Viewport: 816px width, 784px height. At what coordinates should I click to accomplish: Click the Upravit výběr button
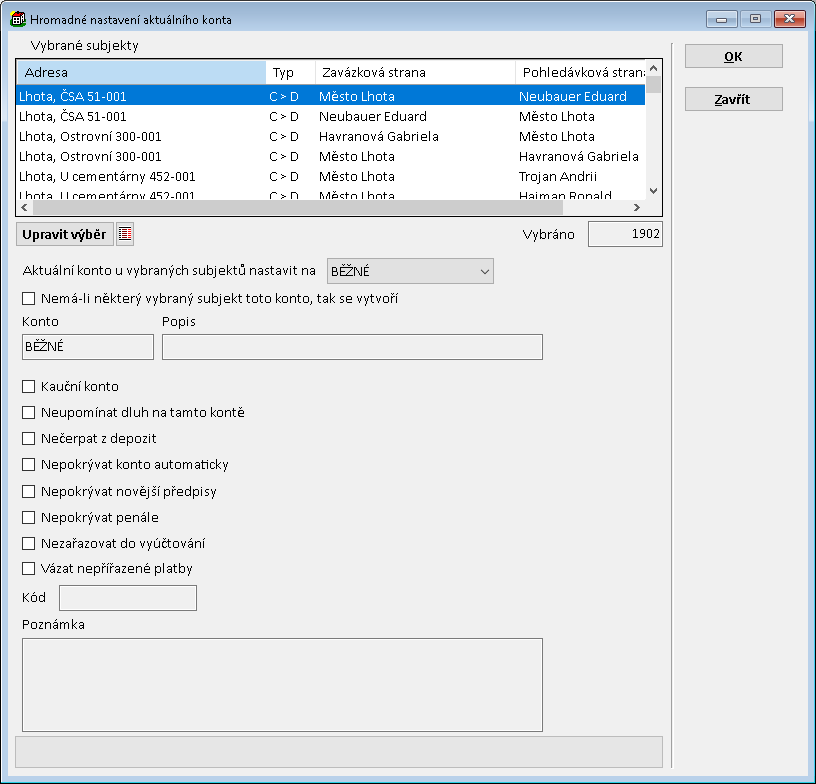[64, 234]
